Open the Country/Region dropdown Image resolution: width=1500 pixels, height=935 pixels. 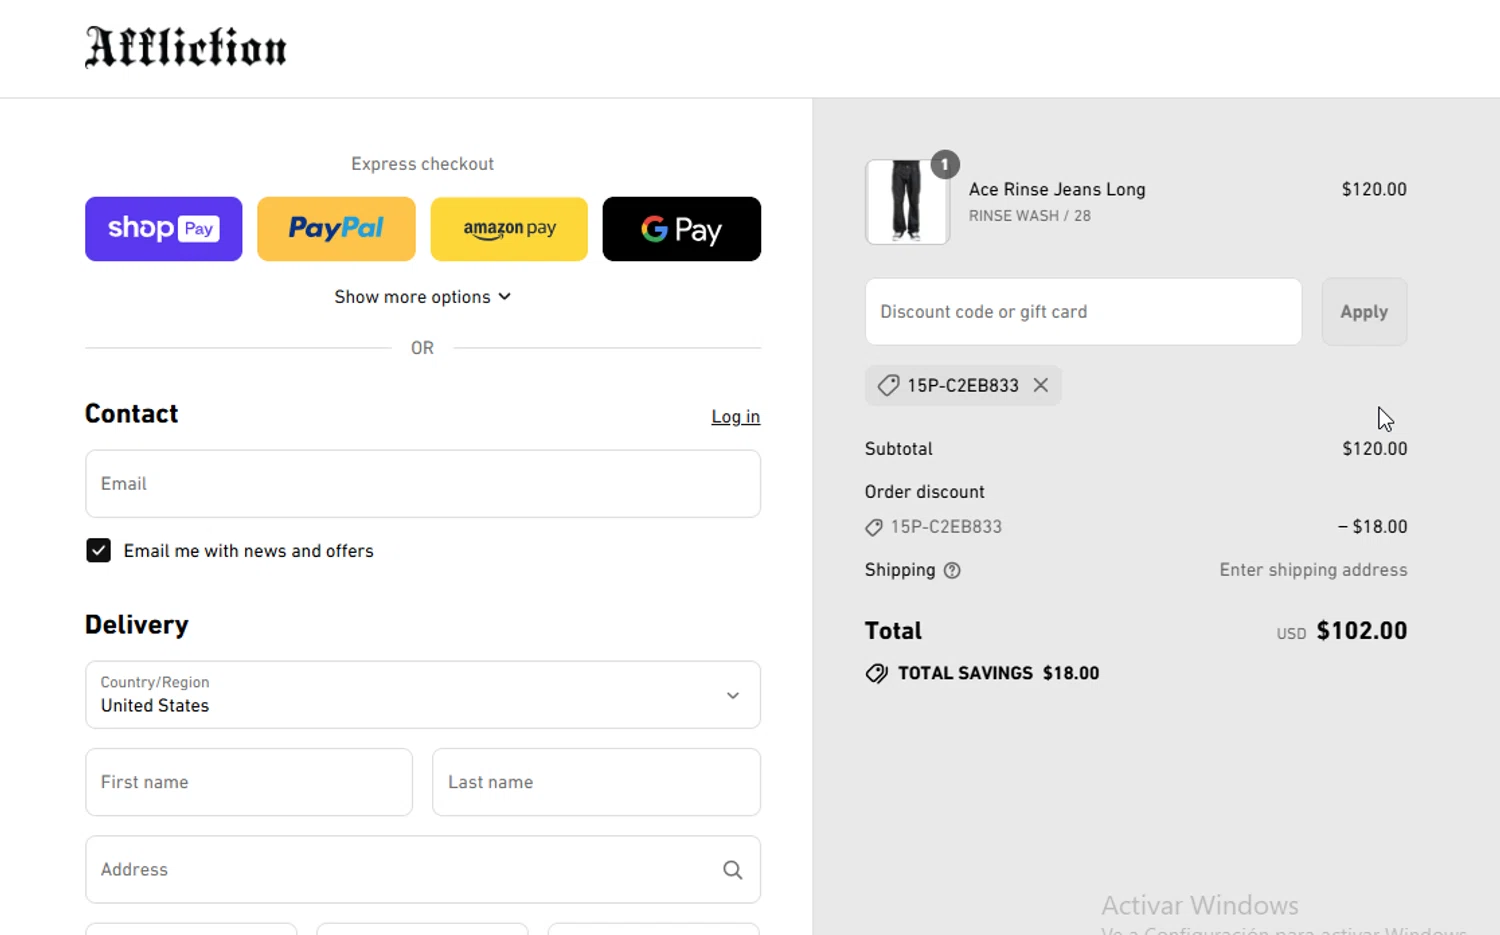coord(423,695)
